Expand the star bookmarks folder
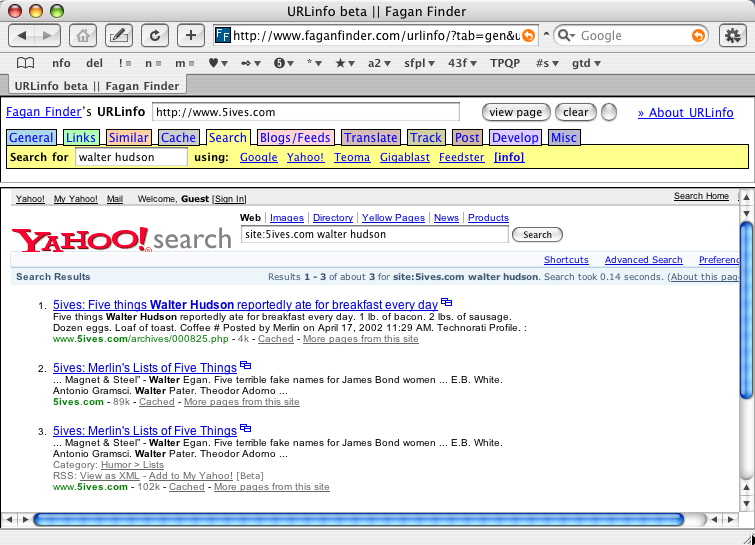Screen dimensions: 755x545 coord(345,63)
